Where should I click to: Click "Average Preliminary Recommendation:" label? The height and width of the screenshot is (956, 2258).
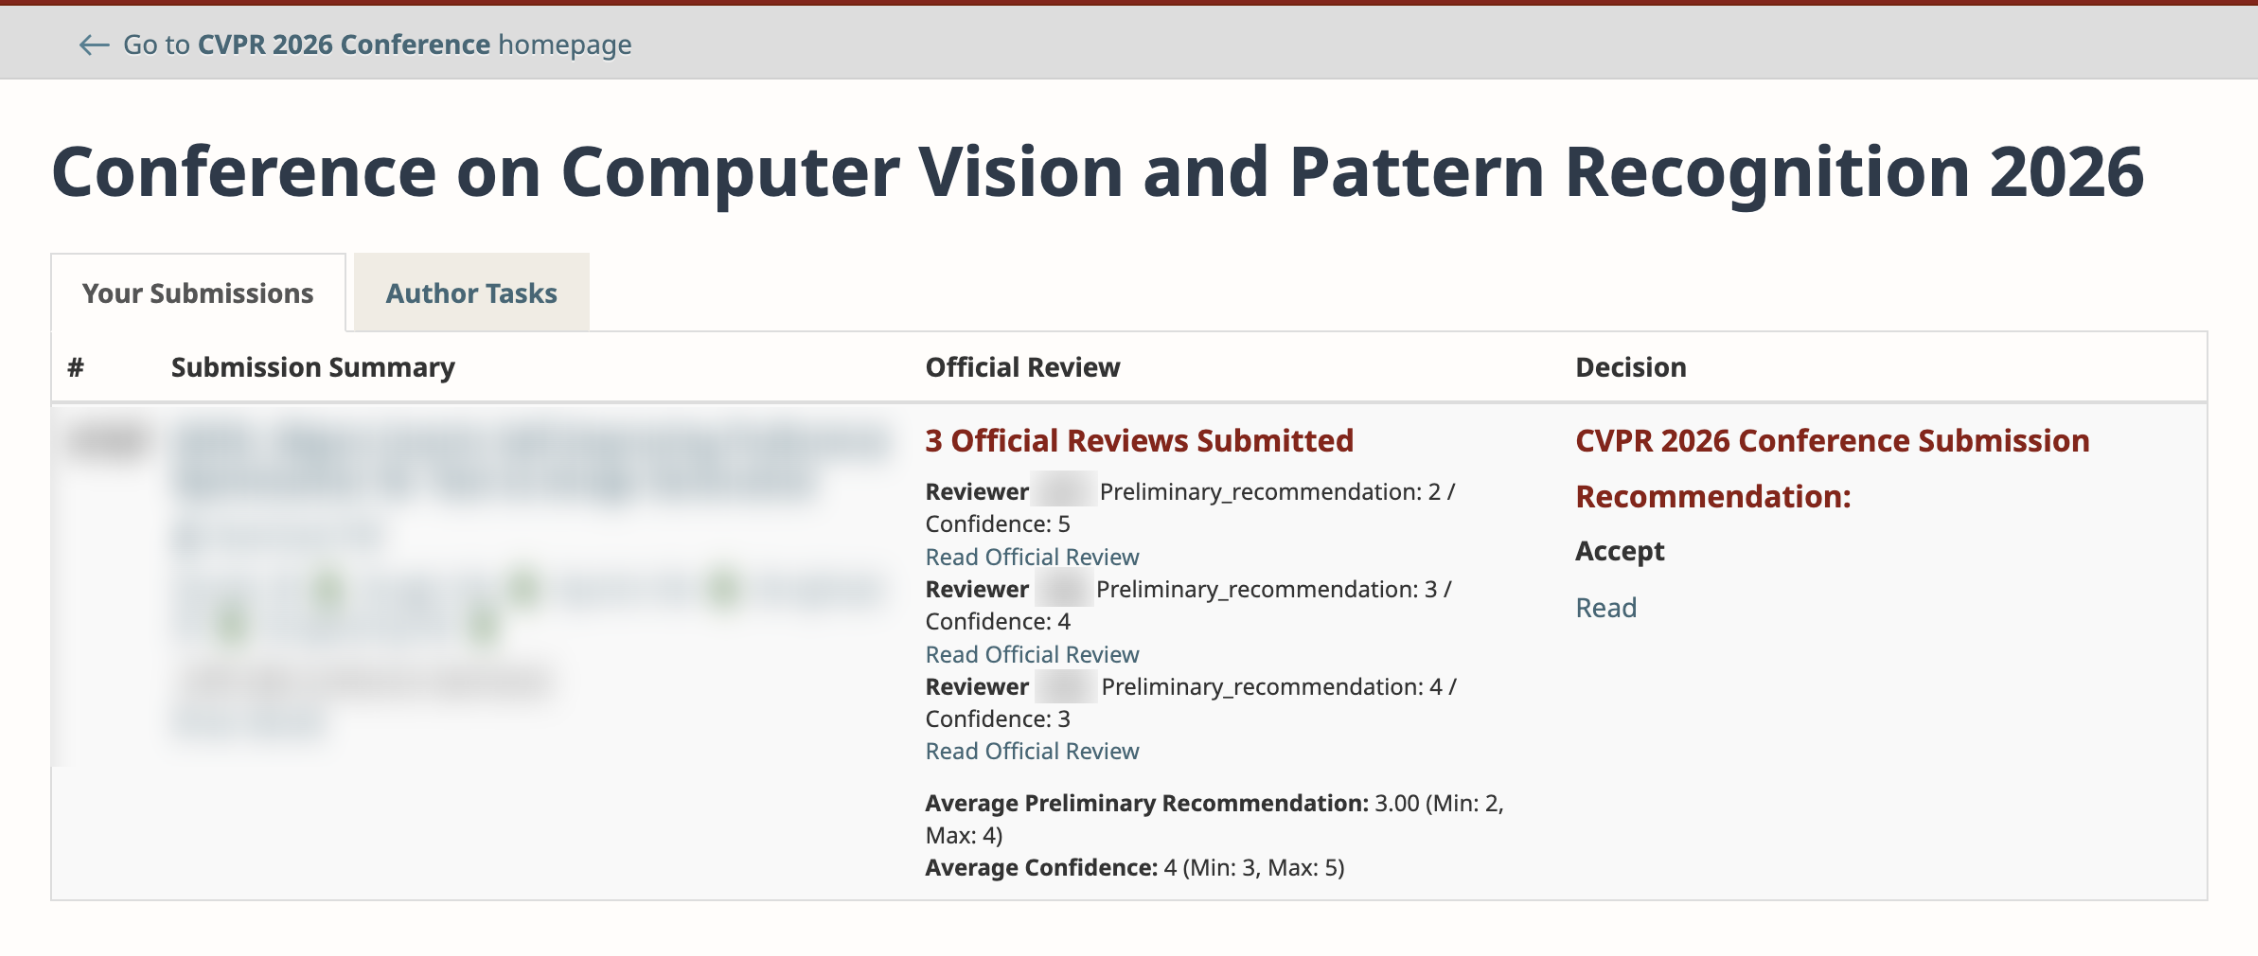(1146, 803)
